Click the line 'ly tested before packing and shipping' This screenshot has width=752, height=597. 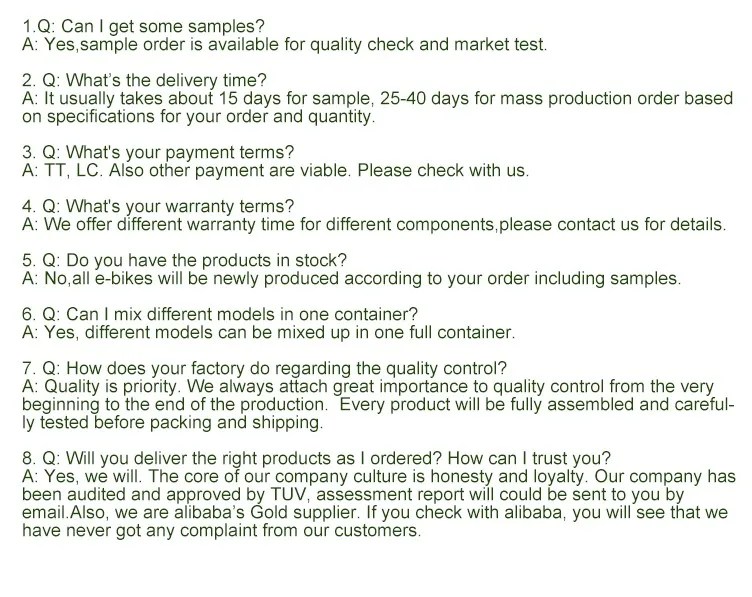tap(173, 423)
